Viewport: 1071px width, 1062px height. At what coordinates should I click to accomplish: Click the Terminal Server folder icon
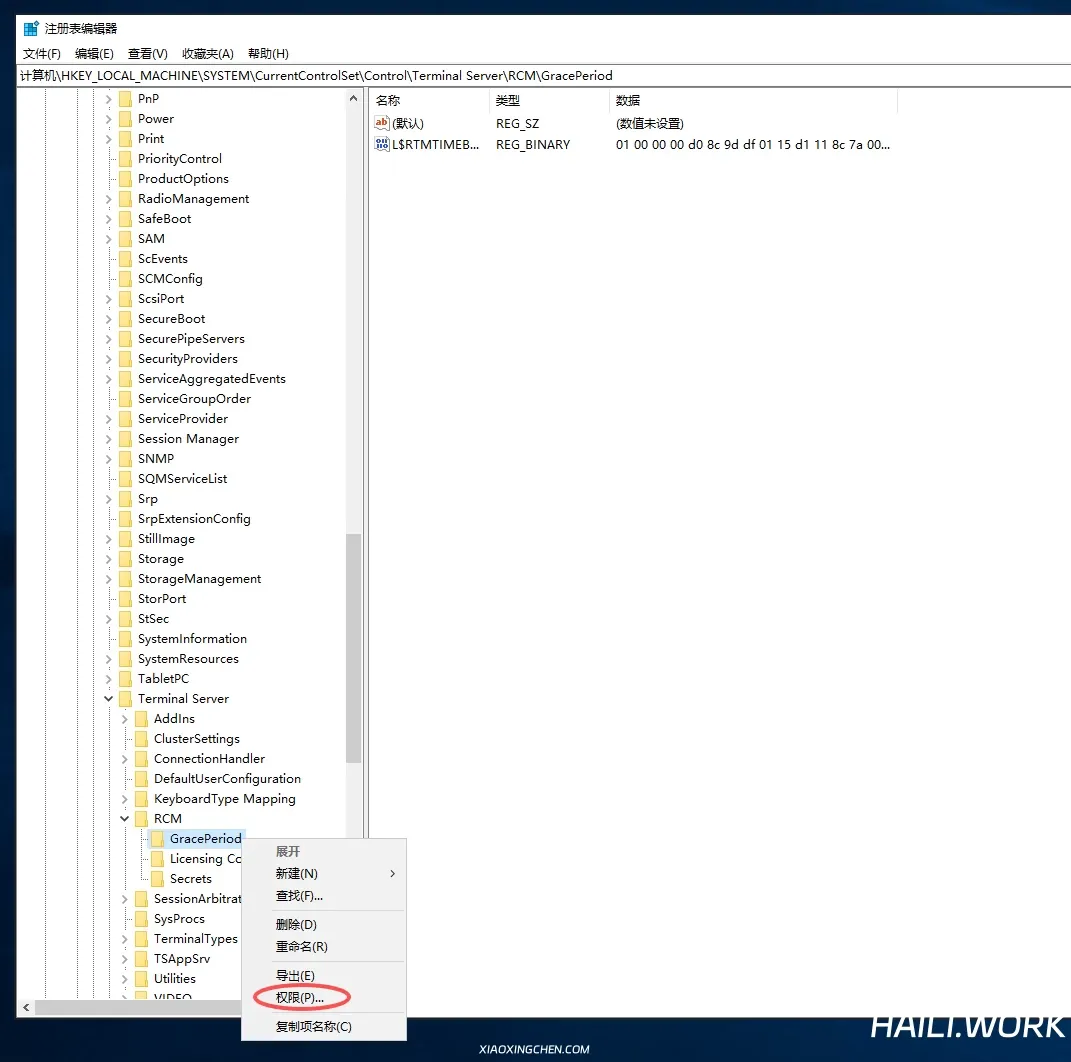pyautogui.click(x=125, y=699)
